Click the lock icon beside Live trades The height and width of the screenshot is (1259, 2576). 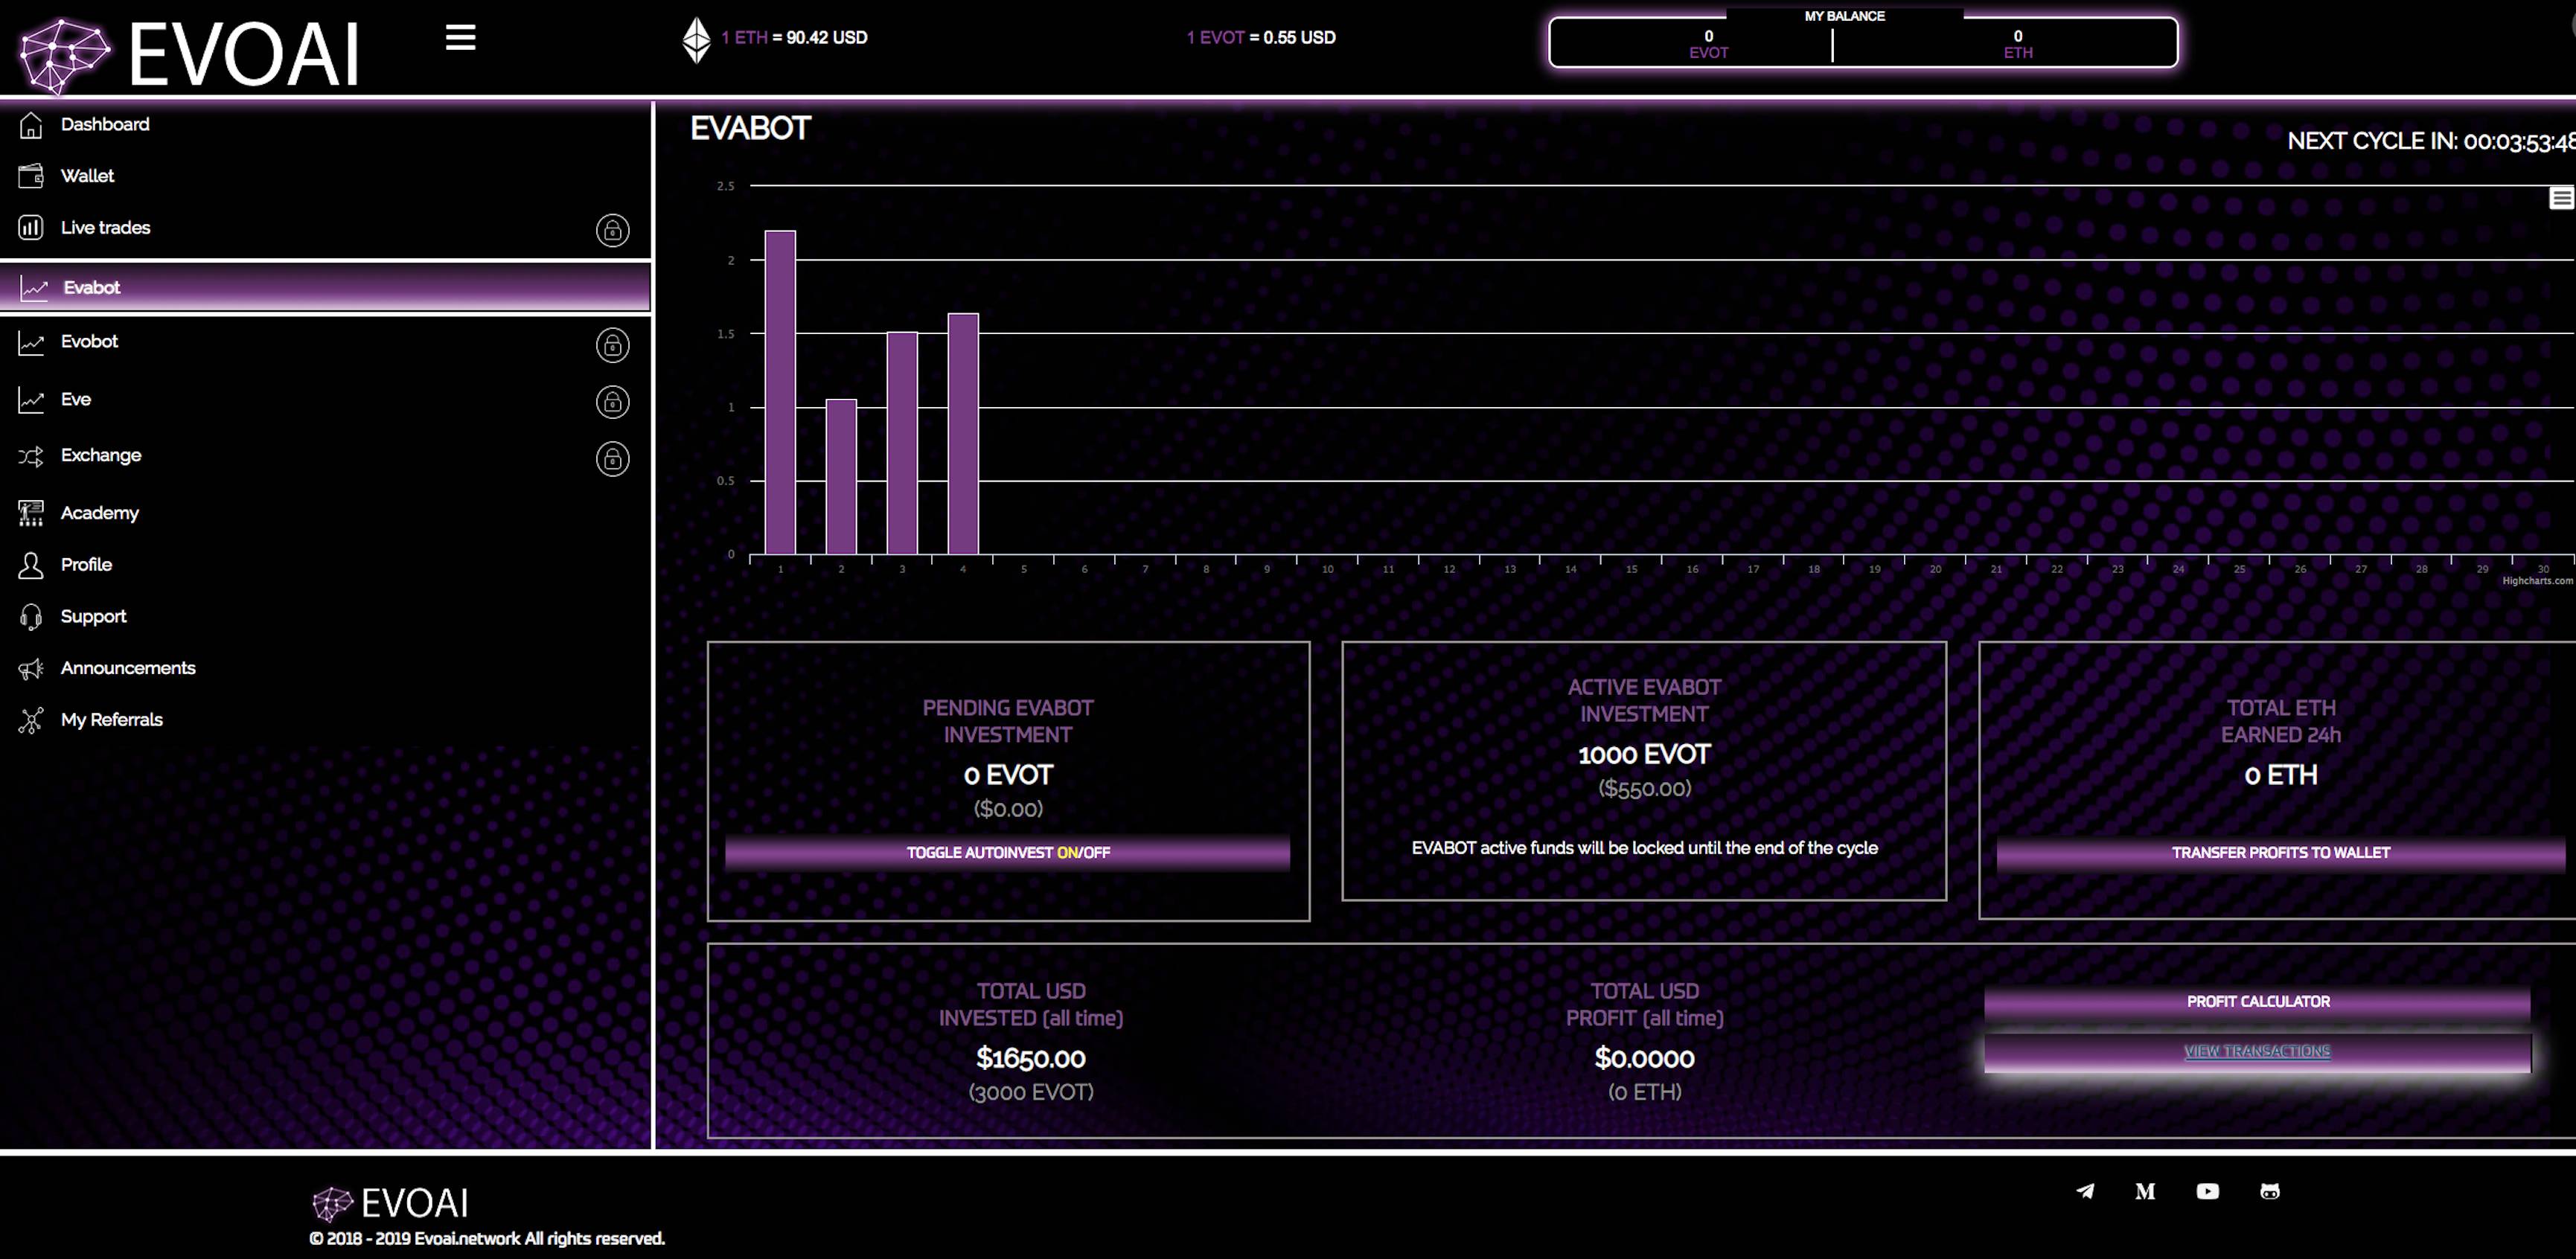(613, 231)
